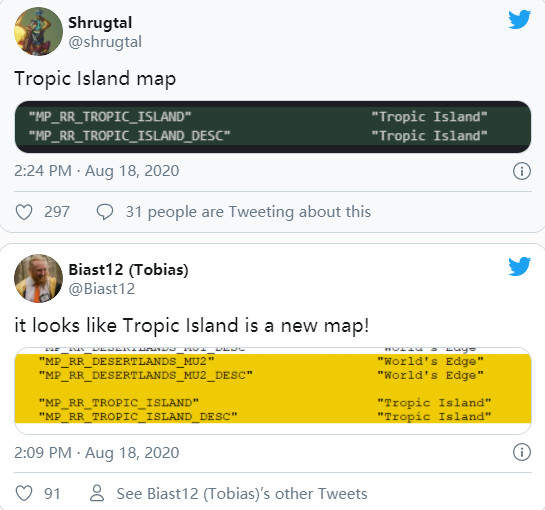Click the Twitter bird icon on Shrugtal's tweet
Viewport: 545px width, 510px height.
pyautogui.click(x=519, y=19)
